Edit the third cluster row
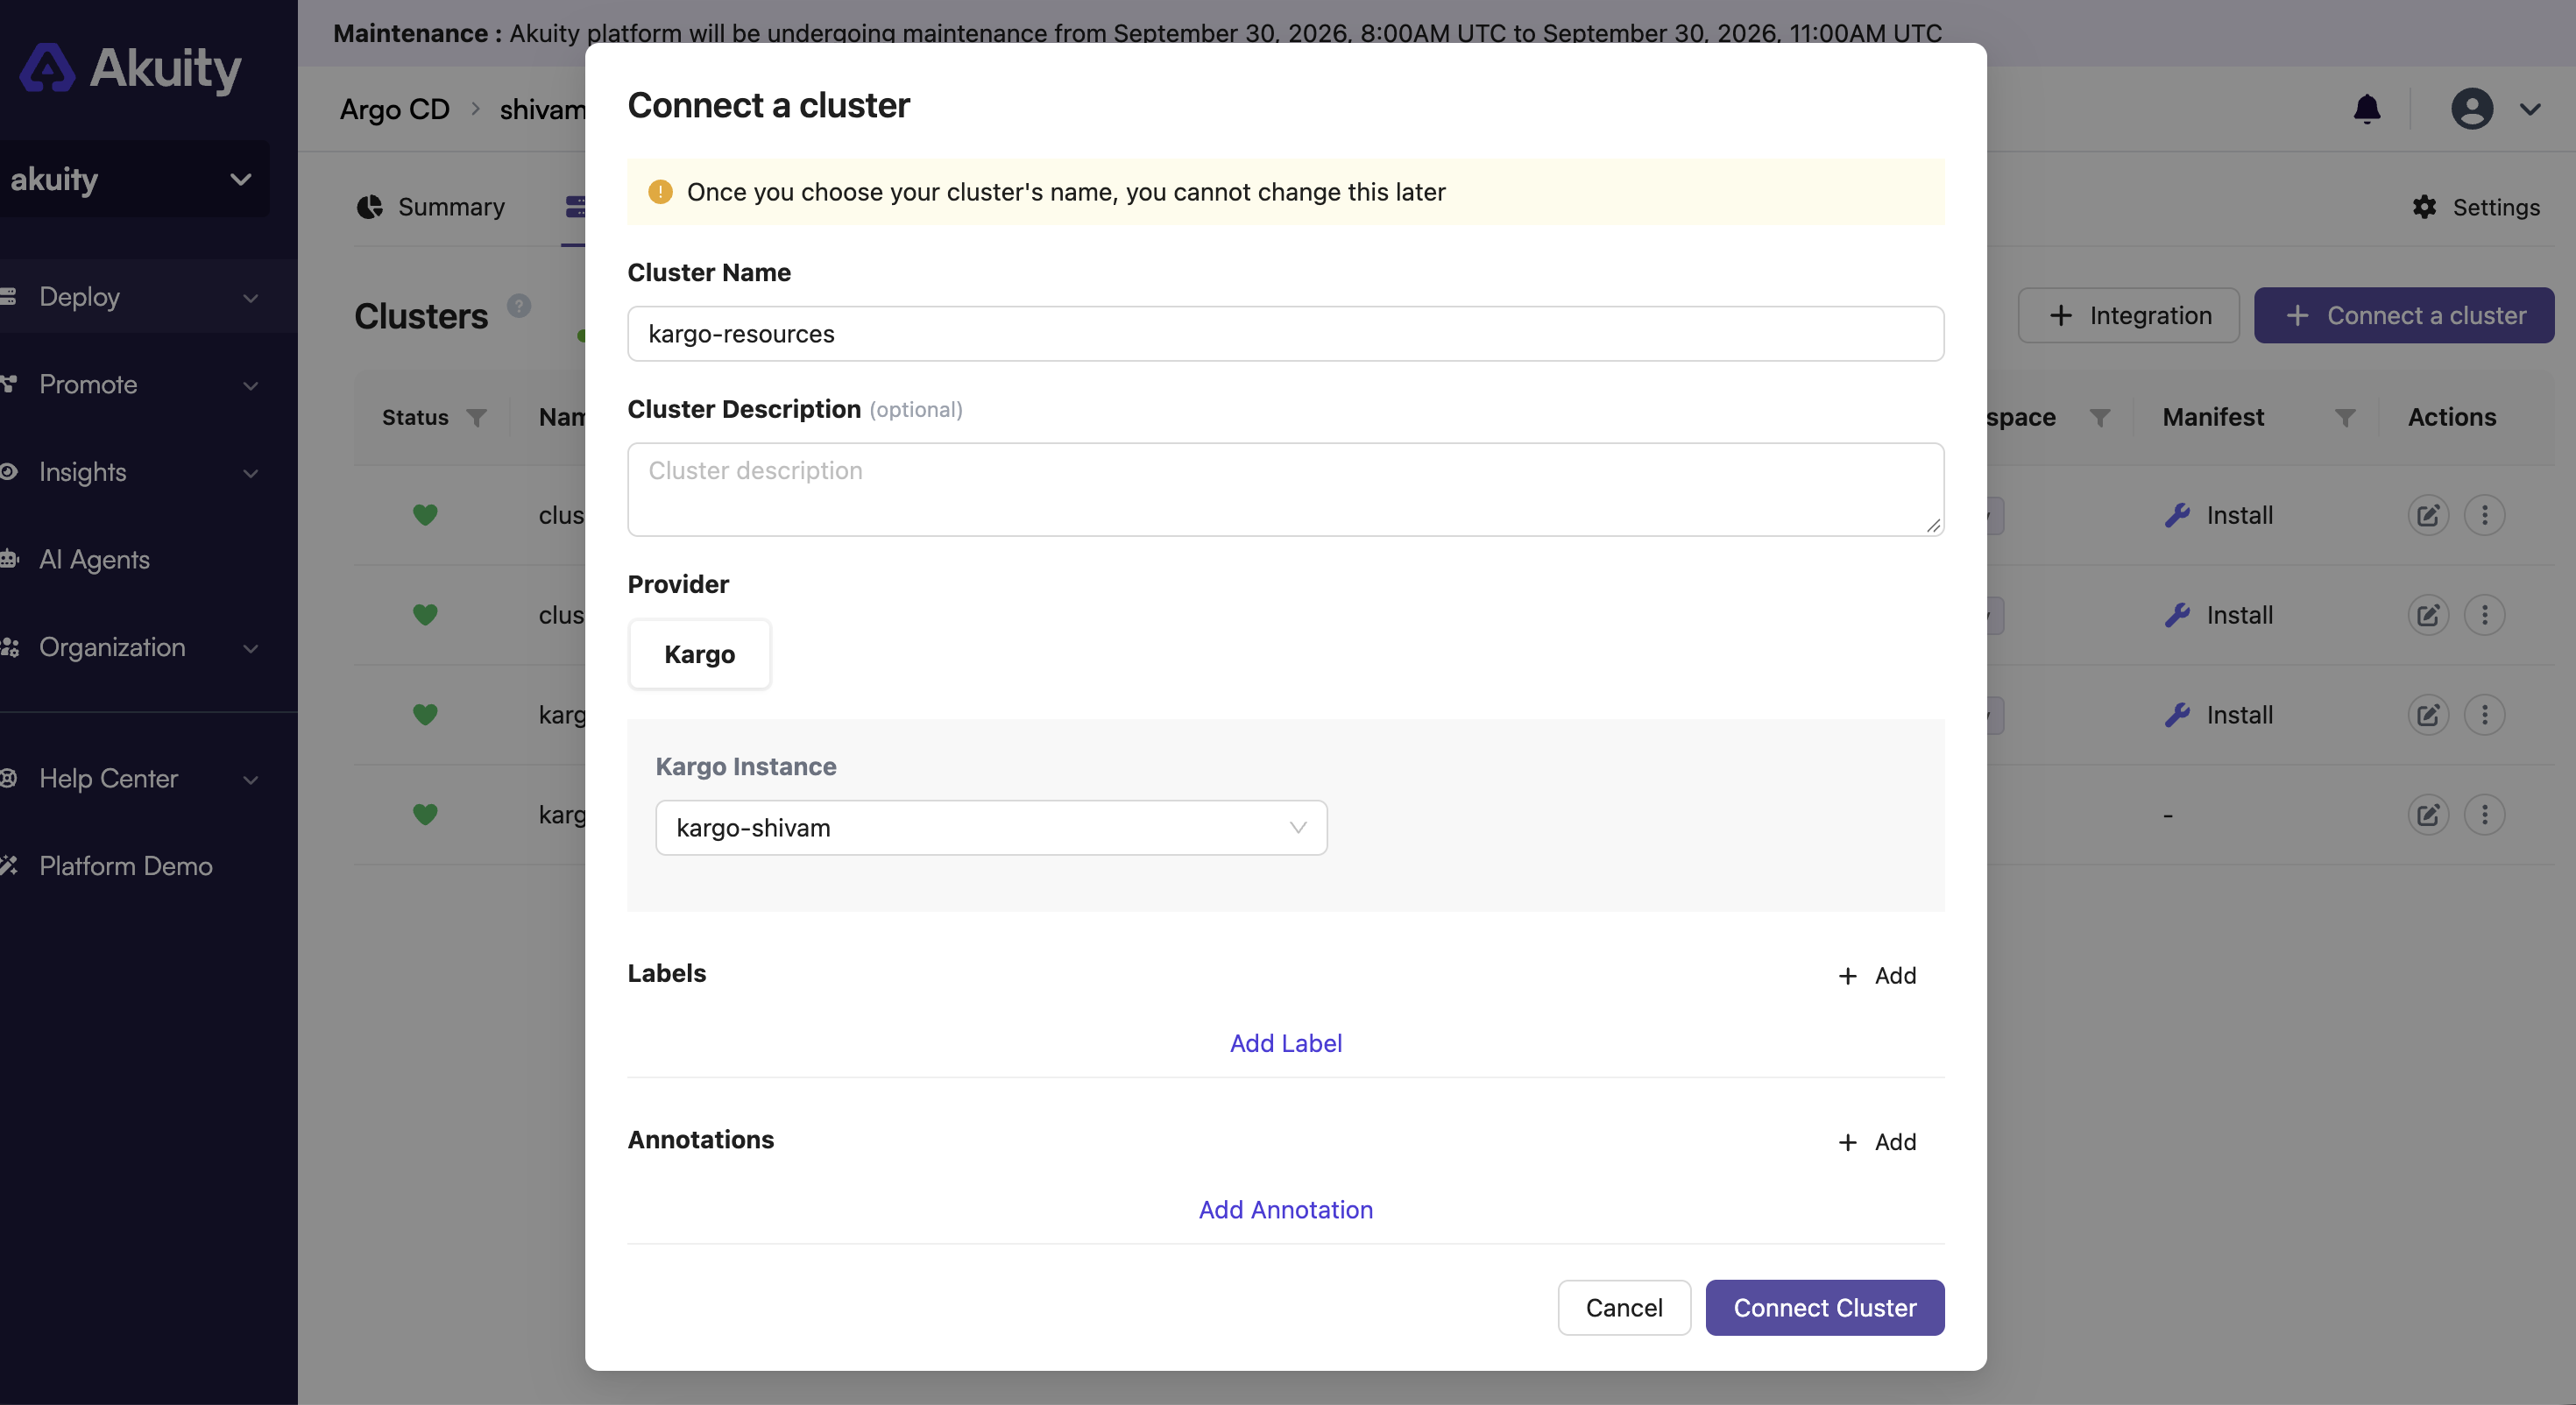 [x=2428, y=715]
